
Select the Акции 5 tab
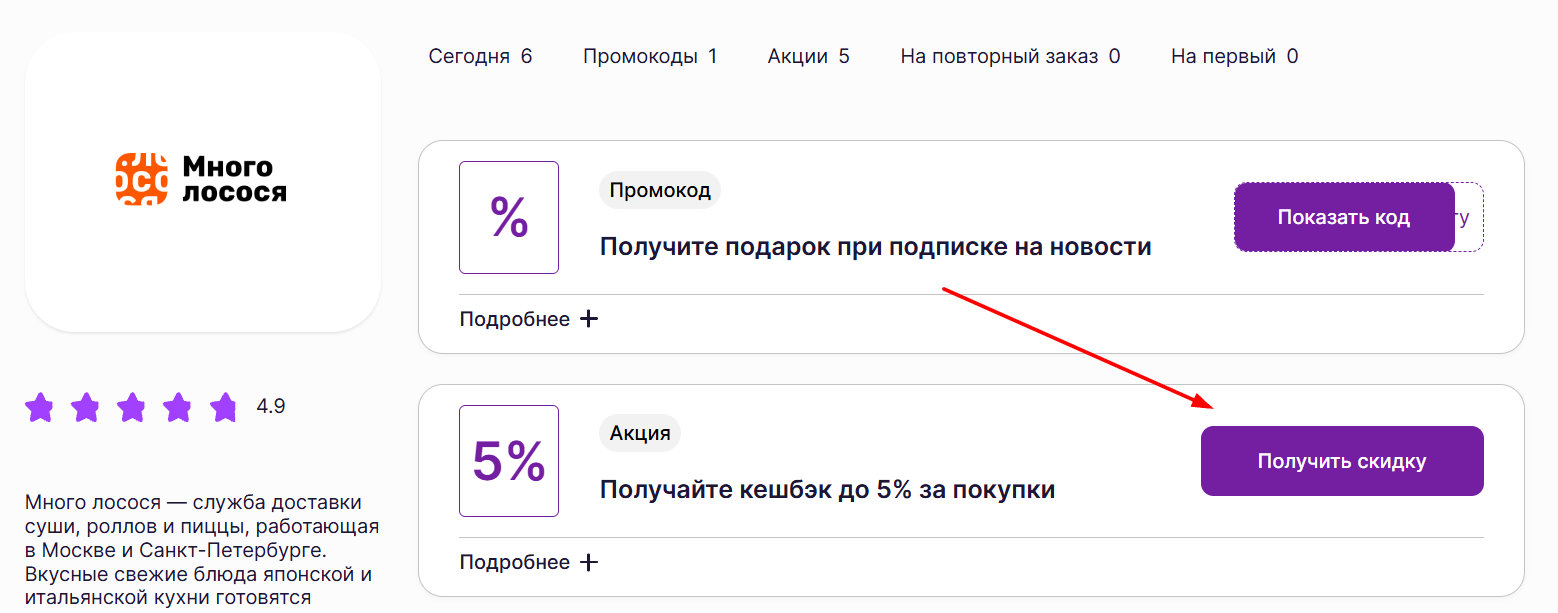[x=808, y=56]
